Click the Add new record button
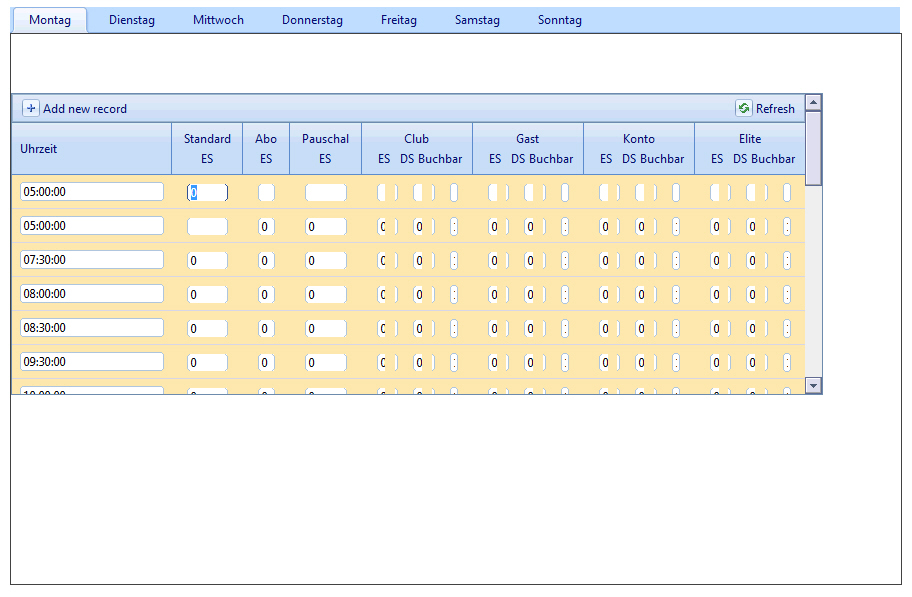Viewport: 912px width, 597px height. tap(75, 108)
